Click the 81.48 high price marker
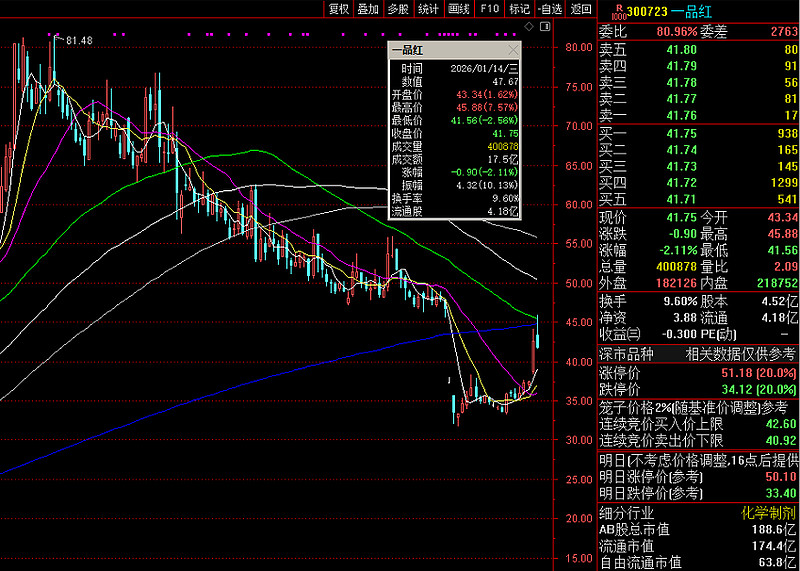This screenshot has width=800, height=571. (x=78, y=40)
